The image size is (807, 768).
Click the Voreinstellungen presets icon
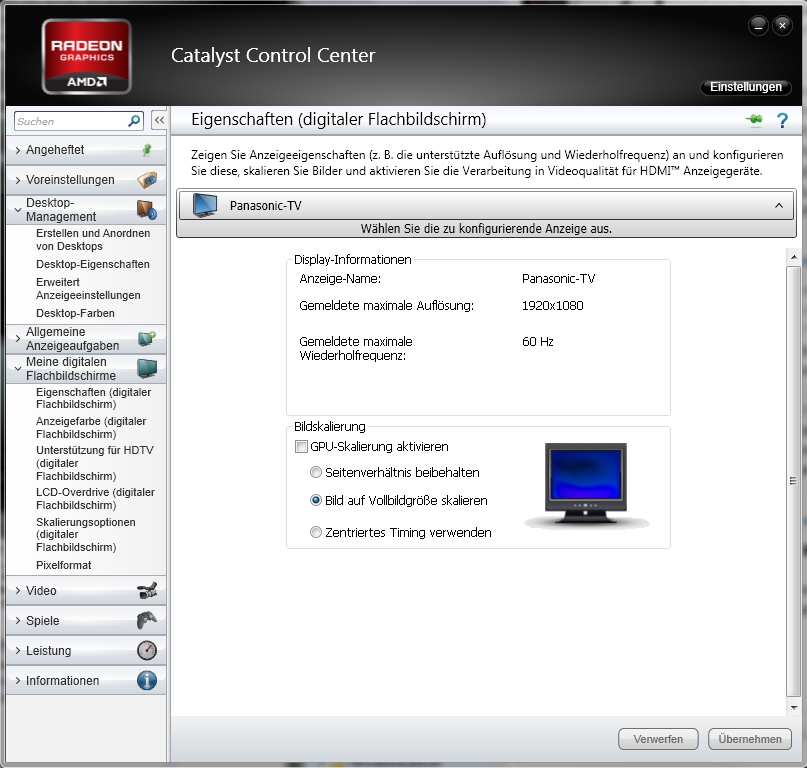147,180
